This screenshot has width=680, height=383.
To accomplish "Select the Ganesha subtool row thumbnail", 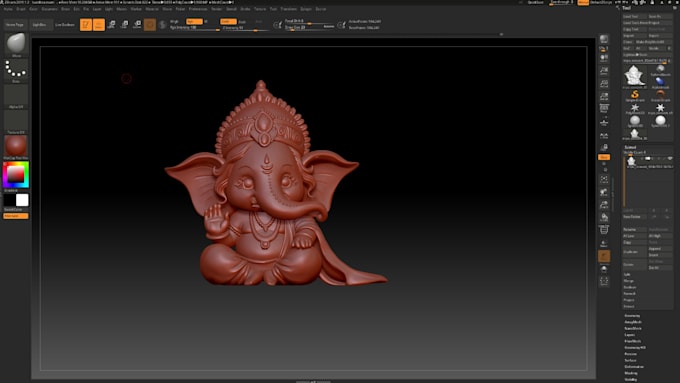I will coord(632,161).
